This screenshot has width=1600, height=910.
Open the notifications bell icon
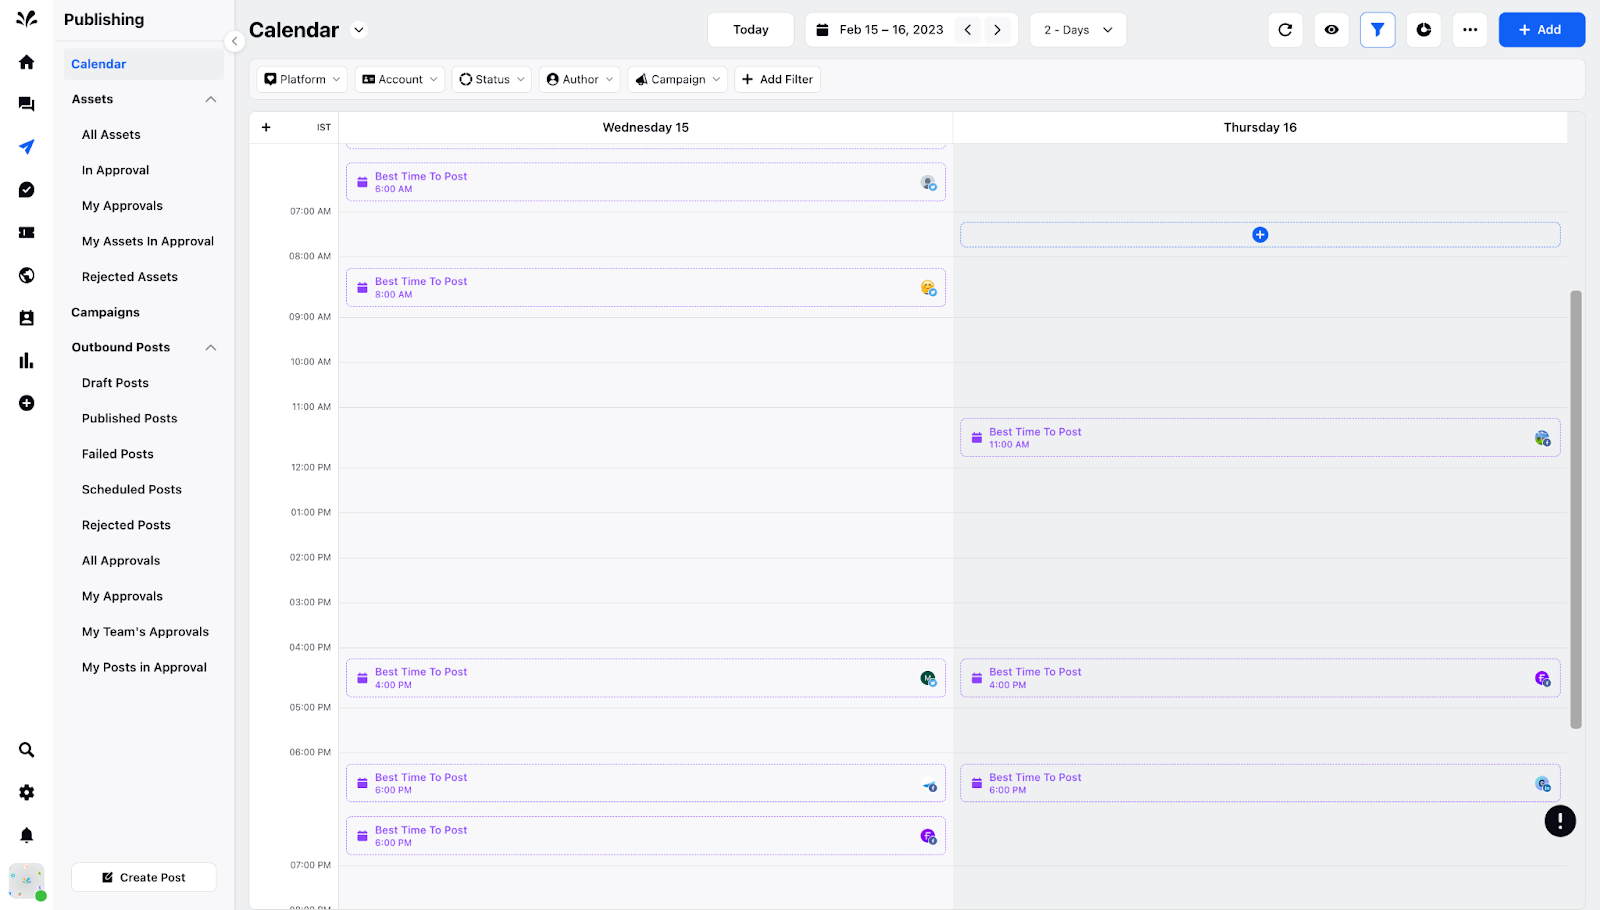coord(27,835)
